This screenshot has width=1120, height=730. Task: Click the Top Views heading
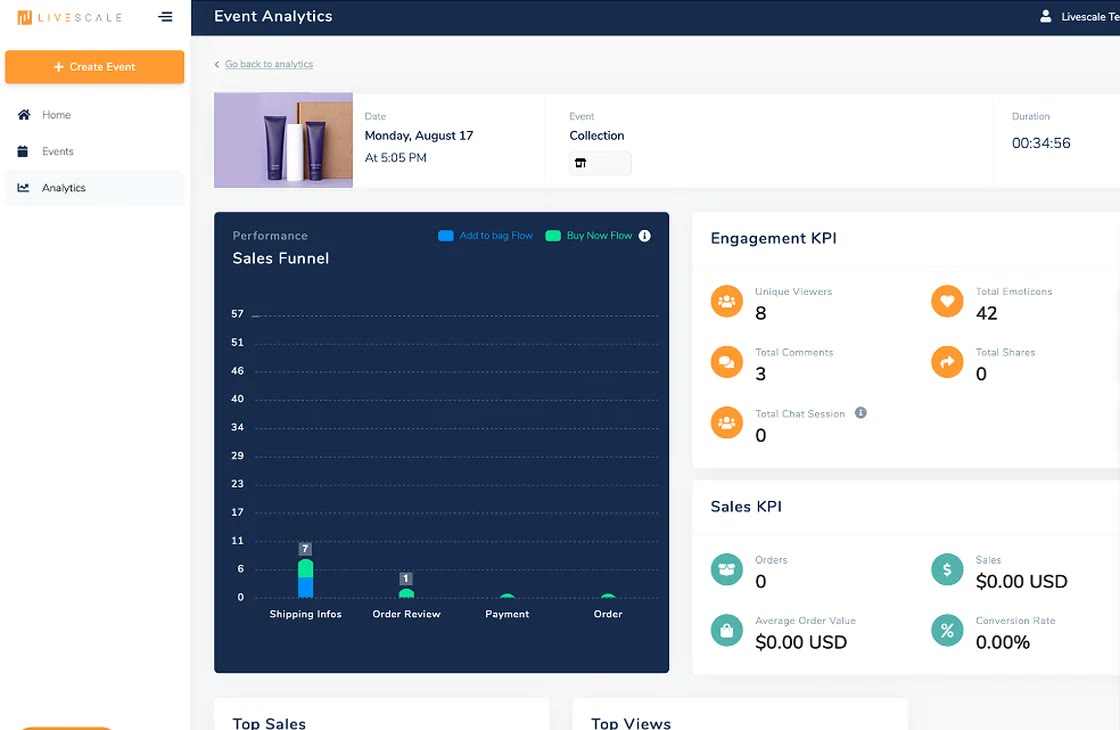631,723
